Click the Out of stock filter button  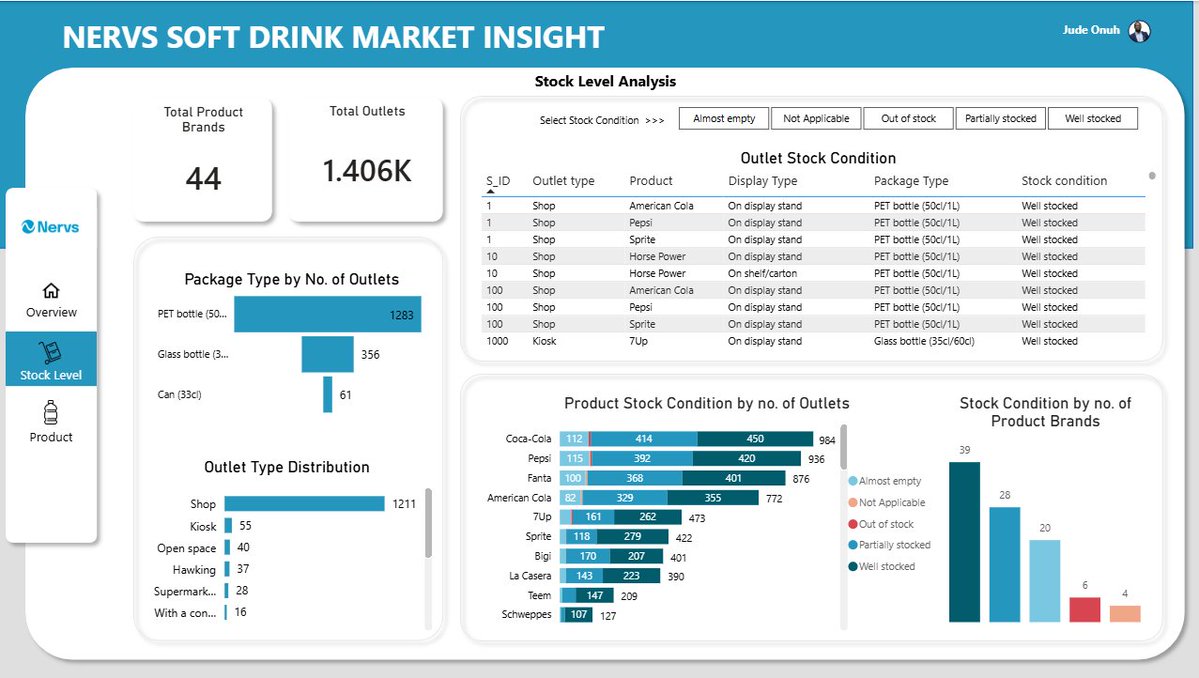point(908,118)
